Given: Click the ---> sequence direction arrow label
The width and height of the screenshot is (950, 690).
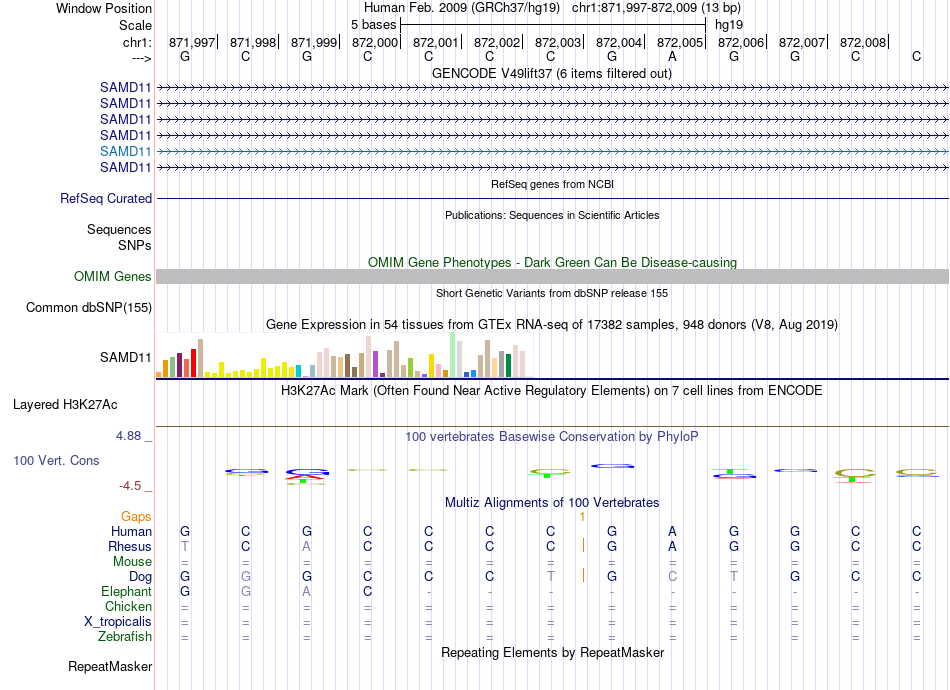Looking at the screenshot, I should (x=141, y=58).
